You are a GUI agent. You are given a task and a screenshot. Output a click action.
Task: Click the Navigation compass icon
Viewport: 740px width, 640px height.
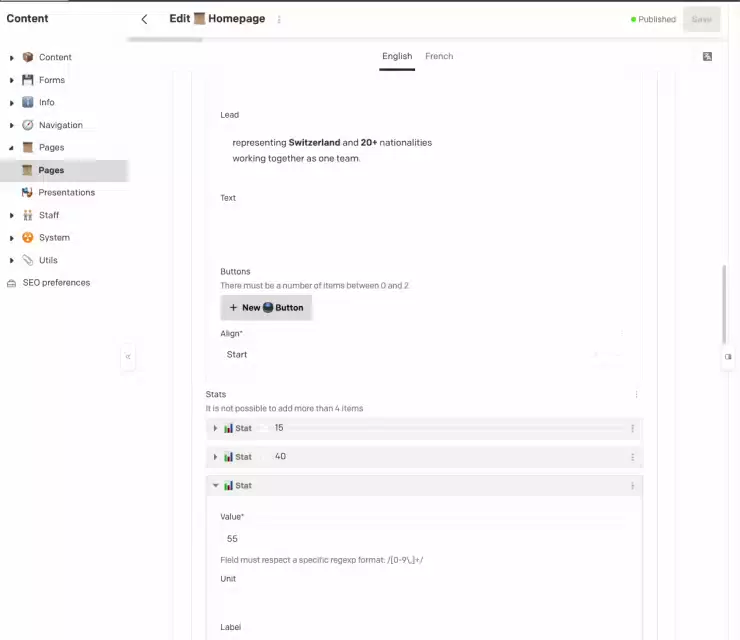(x=28, y=125)
